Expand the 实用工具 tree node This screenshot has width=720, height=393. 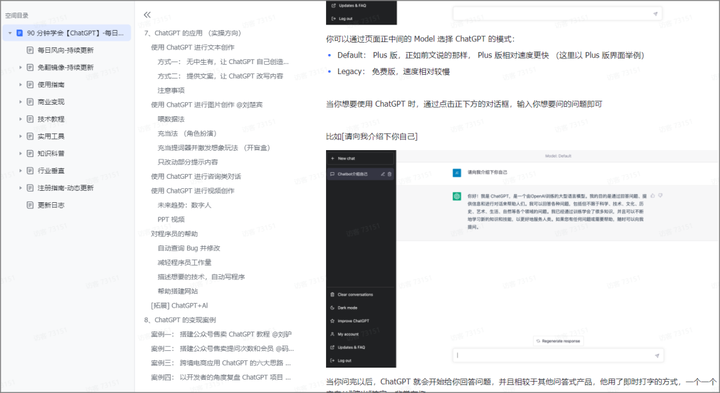[x=20, y=136]
